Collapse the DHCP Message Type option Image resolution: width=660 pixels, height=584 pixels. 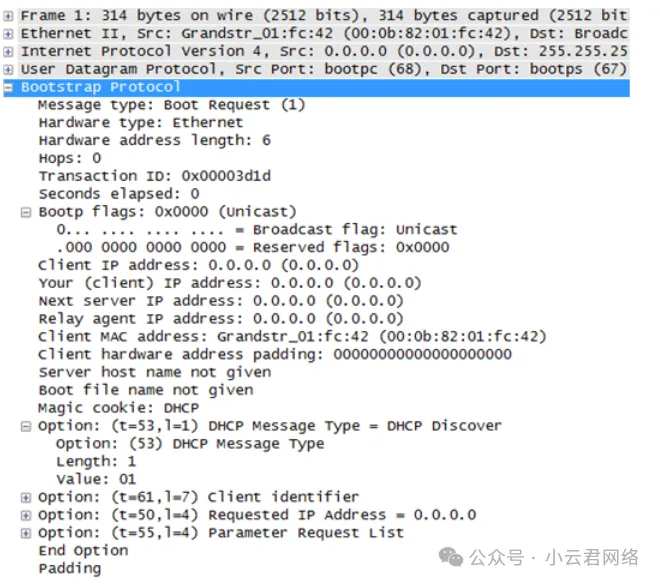(26, 426)
